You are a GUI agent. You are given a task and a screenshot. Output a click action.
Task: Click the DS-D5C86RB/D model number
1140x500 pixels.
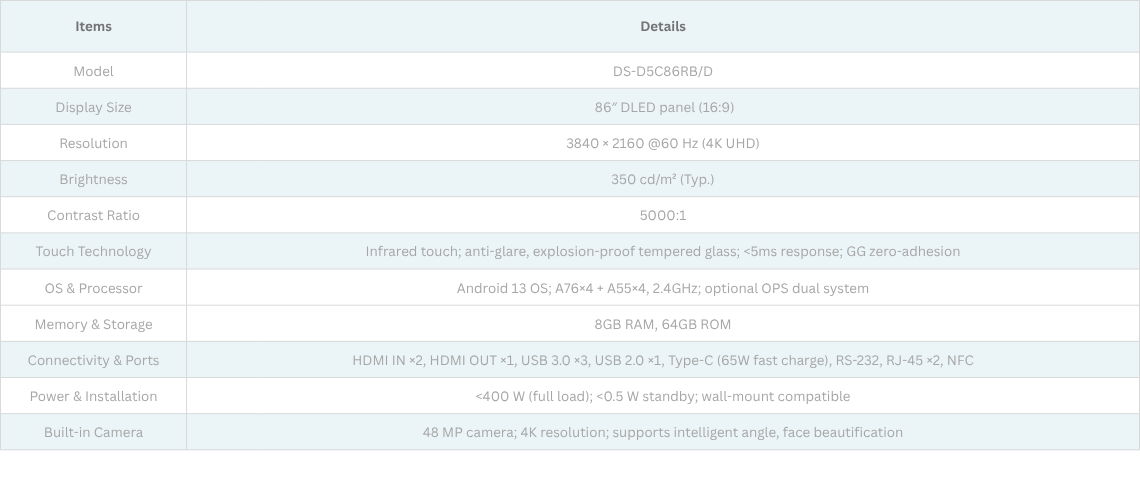[663, 71]
